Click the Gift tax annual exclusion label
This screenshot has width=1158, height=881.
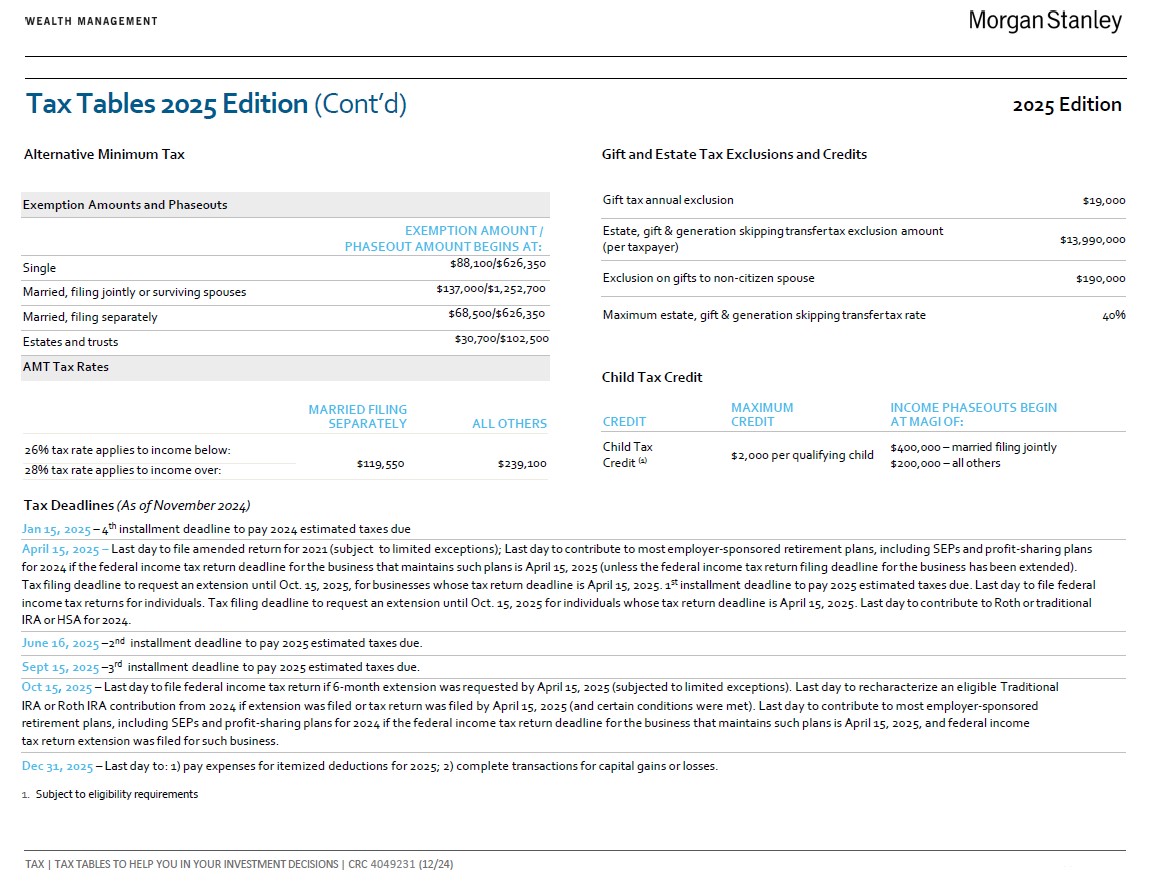coord(668,200)
